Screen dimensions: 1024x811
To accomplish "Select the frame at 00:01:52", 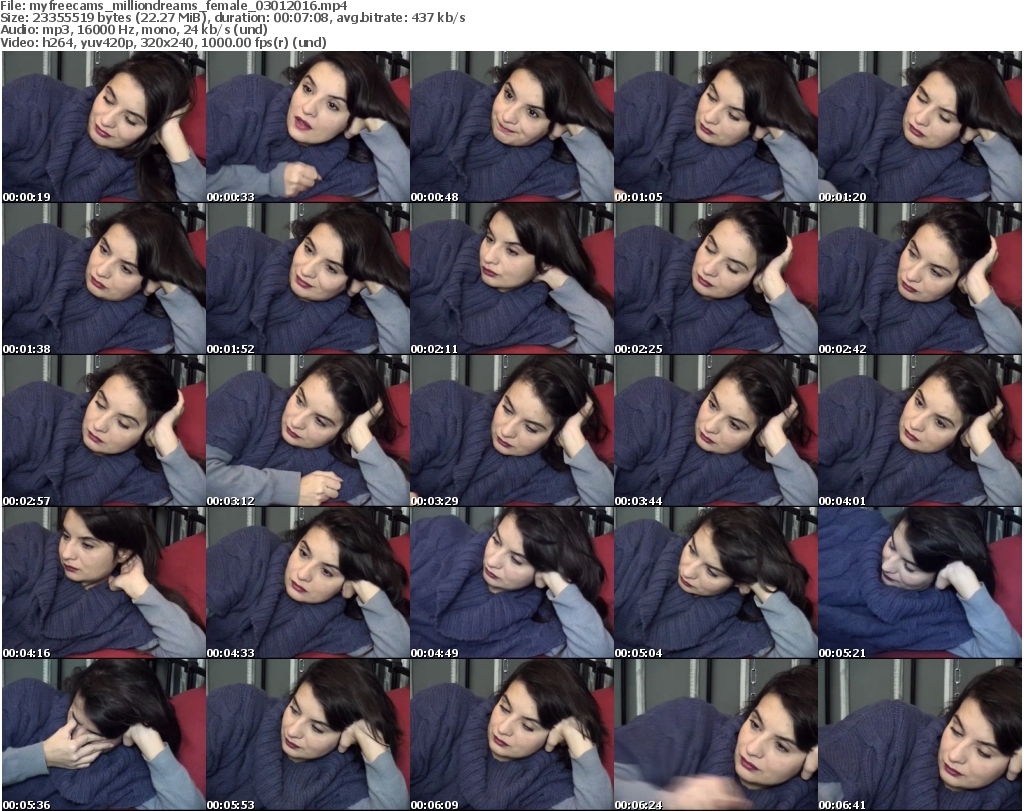I will pyautogui.click(x=308, y=279).
